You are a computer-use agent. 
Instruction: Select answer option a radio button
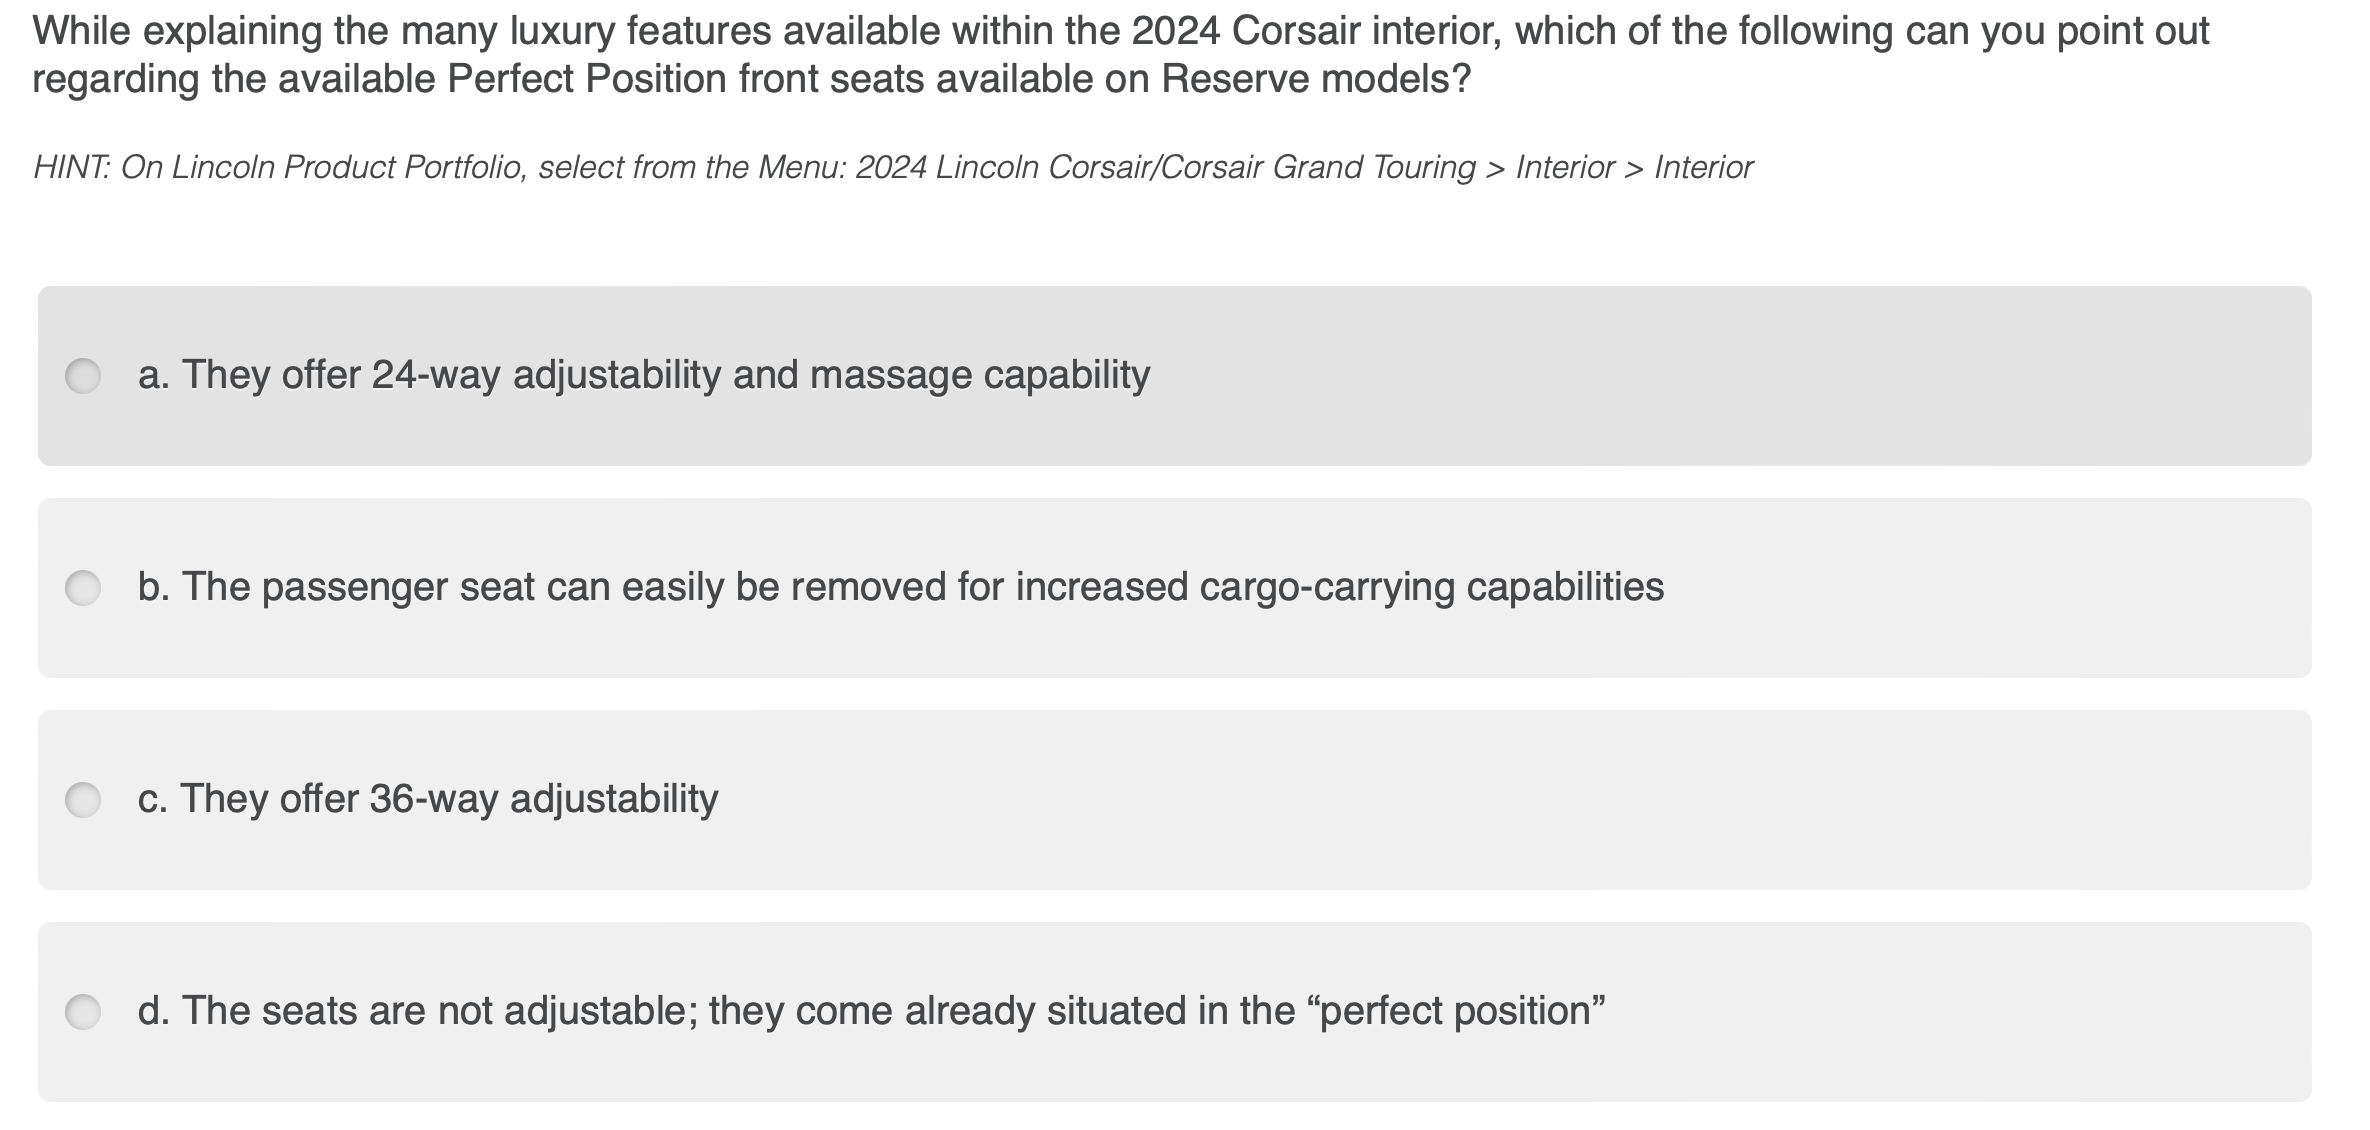click(83, 375)
